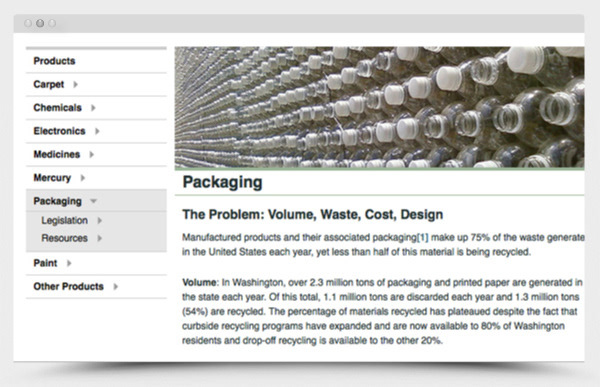Select Other Products in the sidebar
The width and height of the screenshot is (600, 387).
[x=68, y=286]
